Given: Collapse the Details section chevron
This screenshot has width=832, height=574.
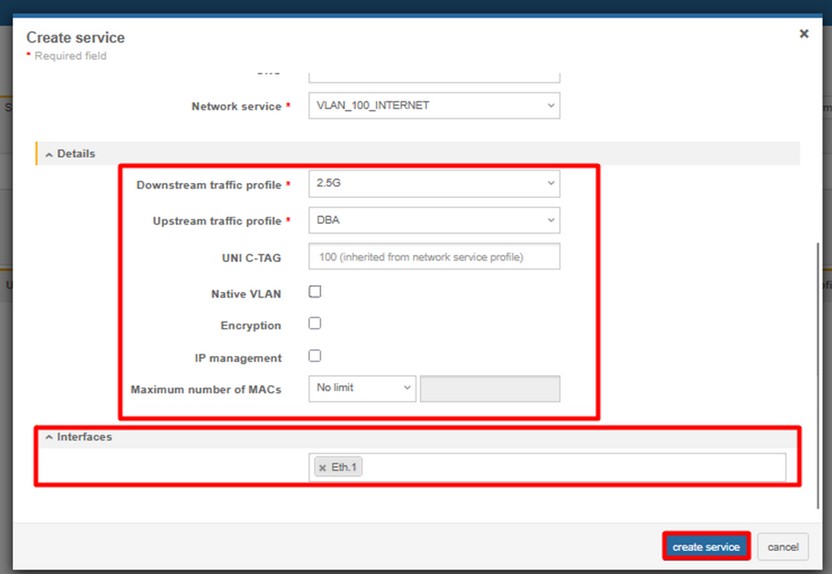Looking at the screenshot, I should pos(49,154).
